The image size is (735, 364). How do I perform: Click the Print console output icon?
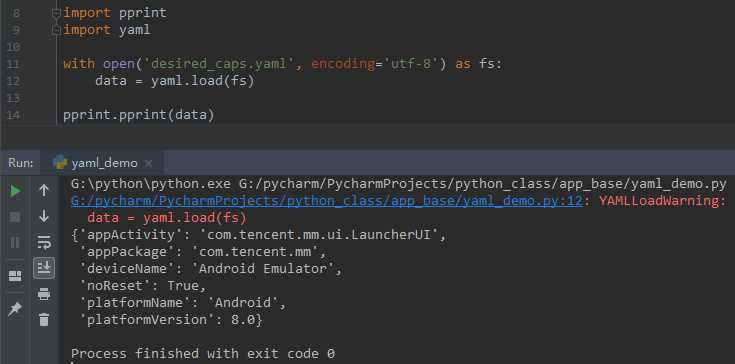(x=44, y=294)
